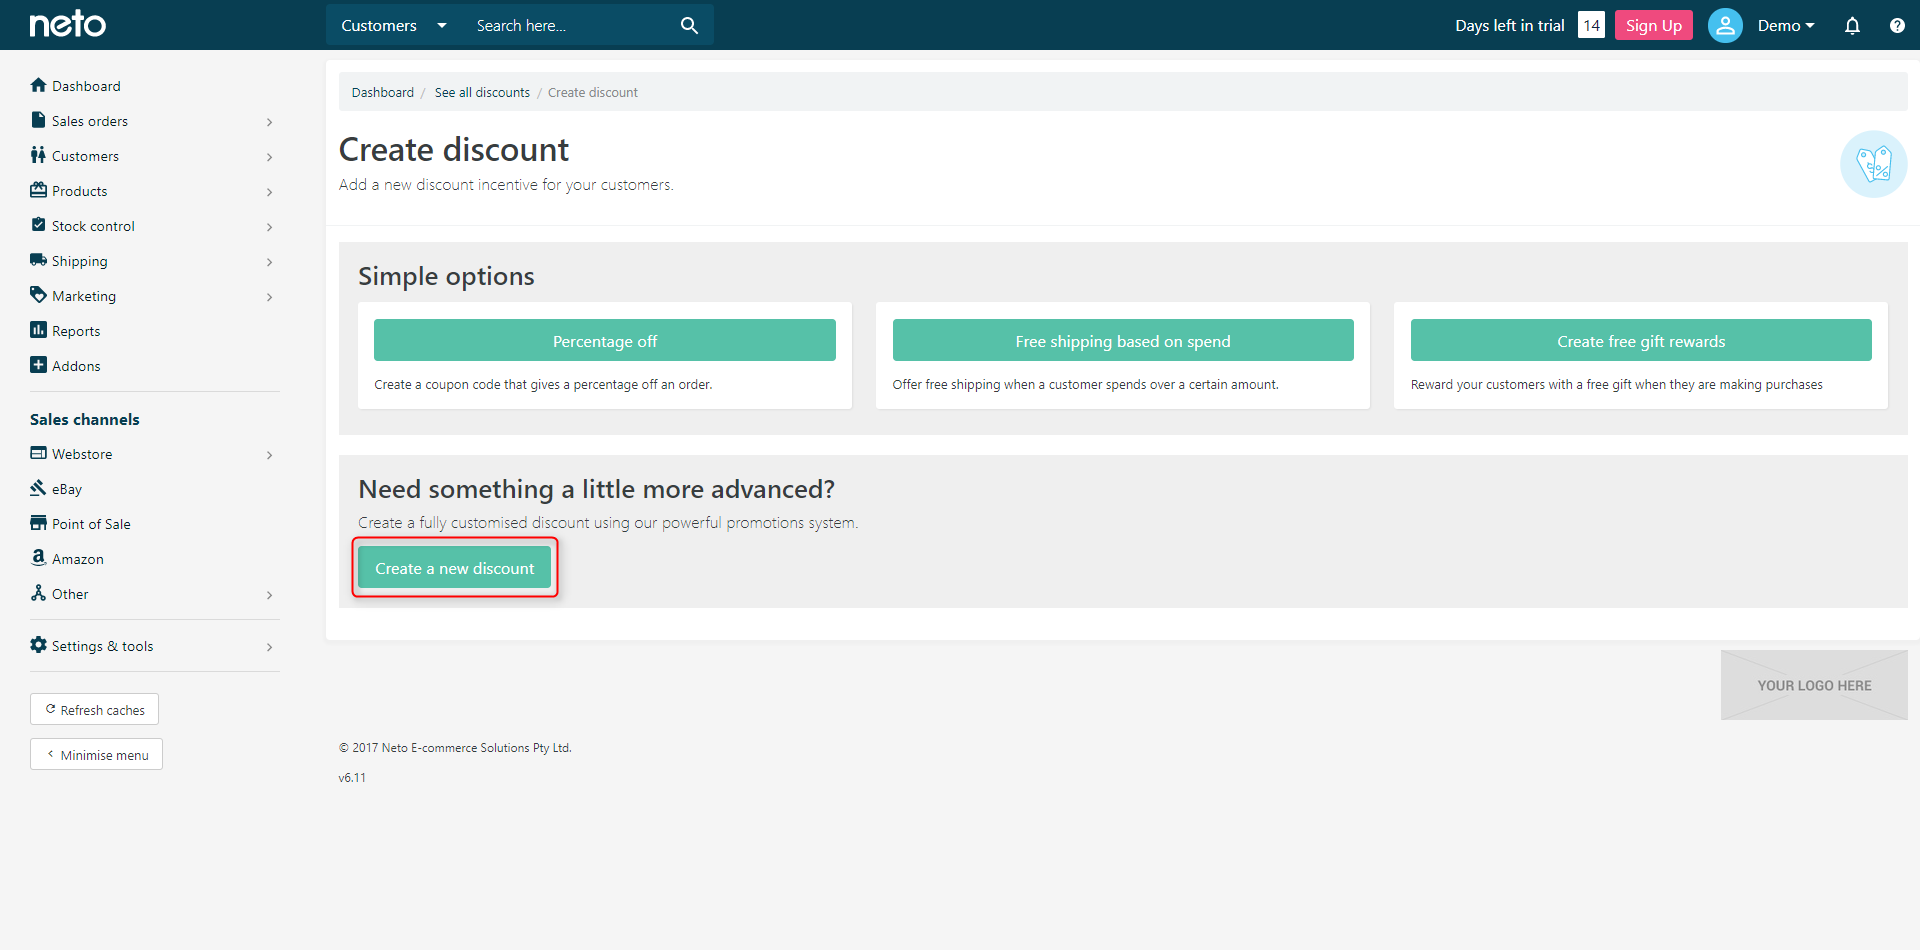This screenshot has width=1920, height=950.
Task: Click the YOUR LOGO HERE placeholder
Action: (1814, 685)
